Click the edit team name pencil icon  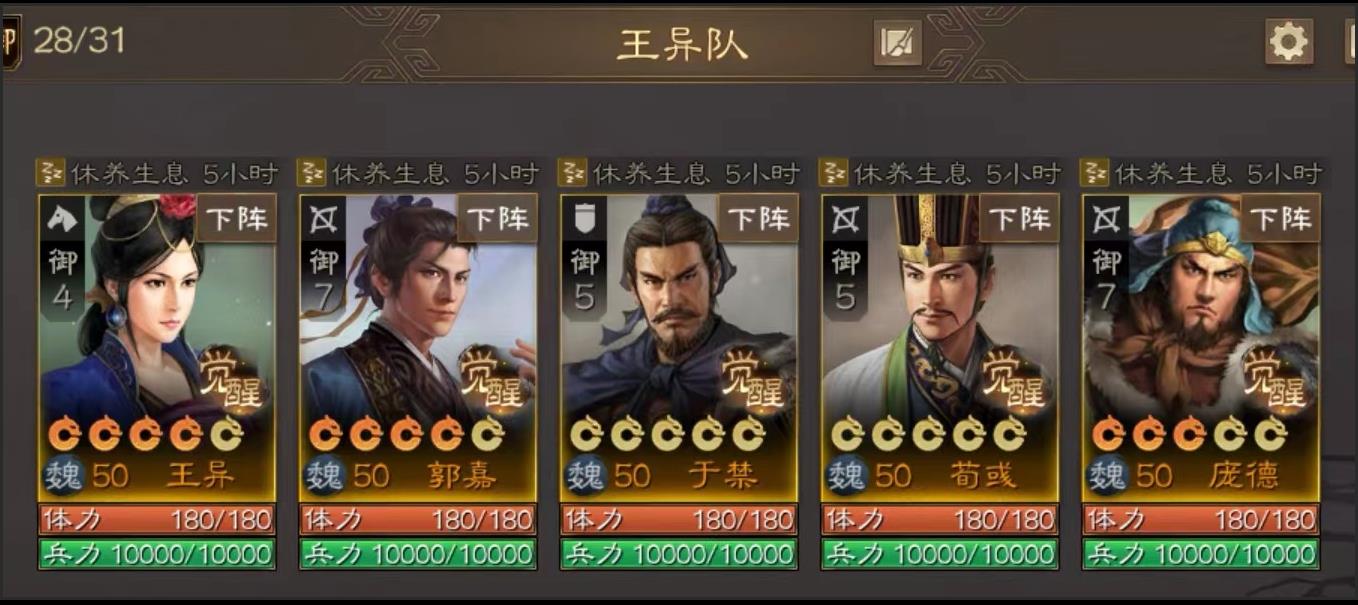(897, 43)
